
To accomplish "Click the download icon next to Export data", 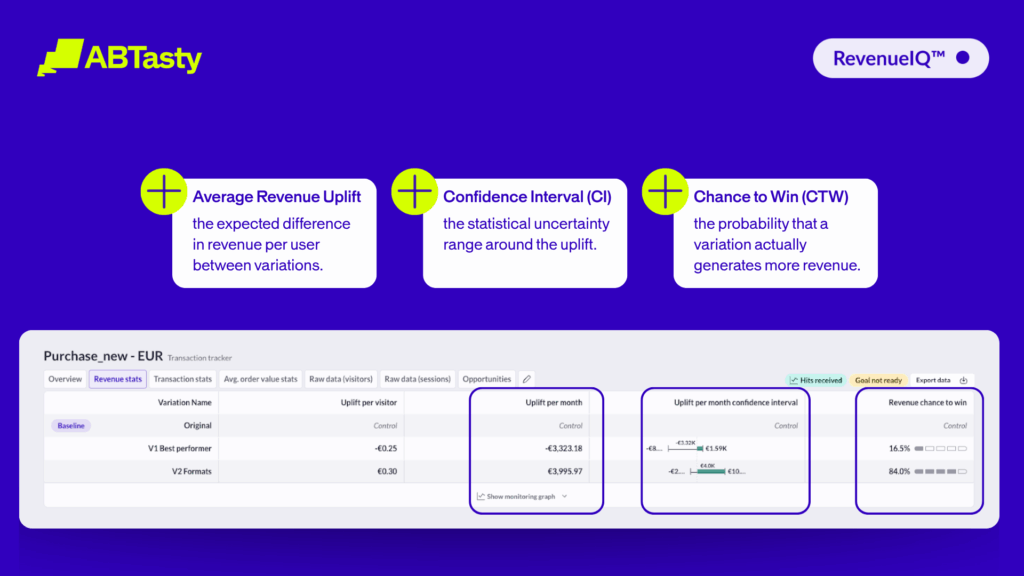I will pos(963,380).
